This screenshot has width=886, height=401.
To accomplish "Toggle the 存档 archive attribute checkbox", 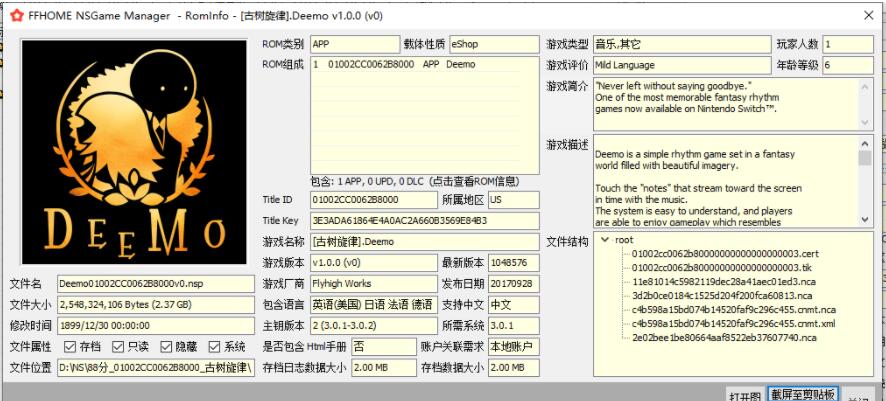I will (x=70, y=346).
